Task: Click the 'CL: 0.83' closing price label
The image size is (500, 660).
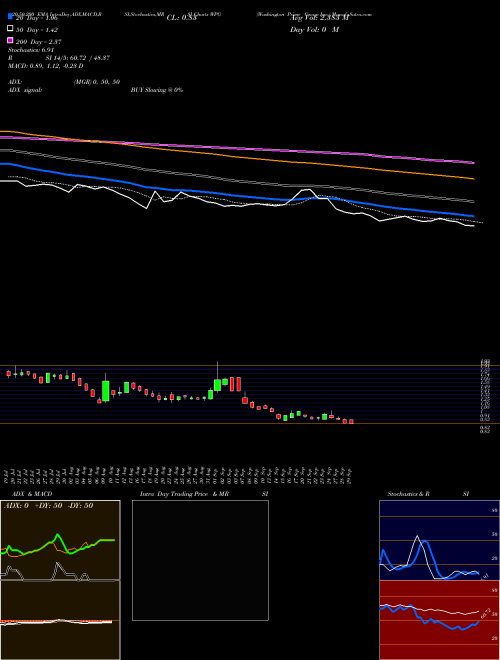Action: (182, 18)
